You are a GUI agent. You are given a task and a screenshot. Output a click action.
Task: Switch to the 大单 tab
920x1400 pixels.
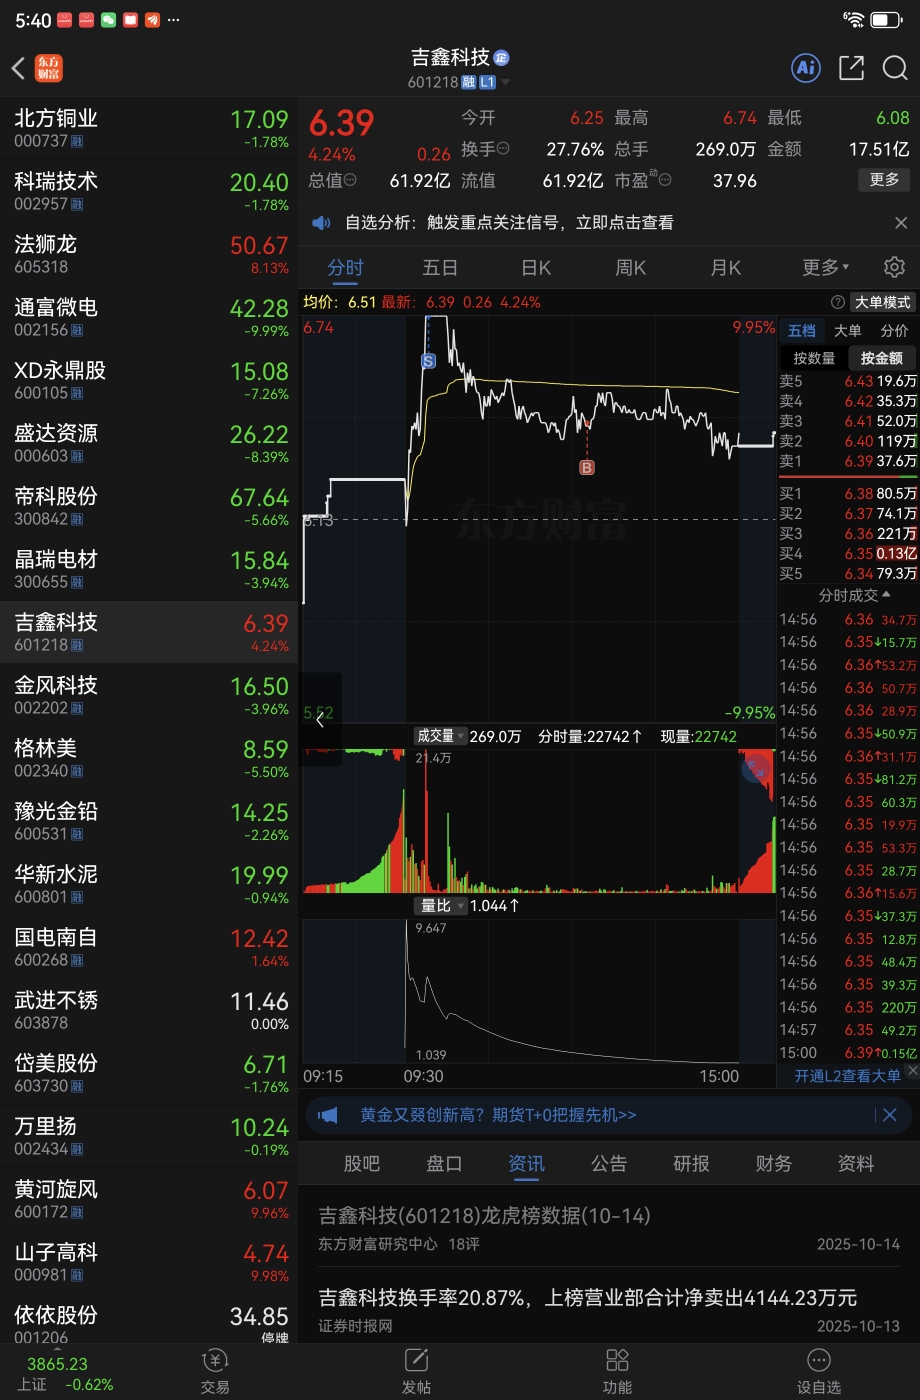[848, 331]
